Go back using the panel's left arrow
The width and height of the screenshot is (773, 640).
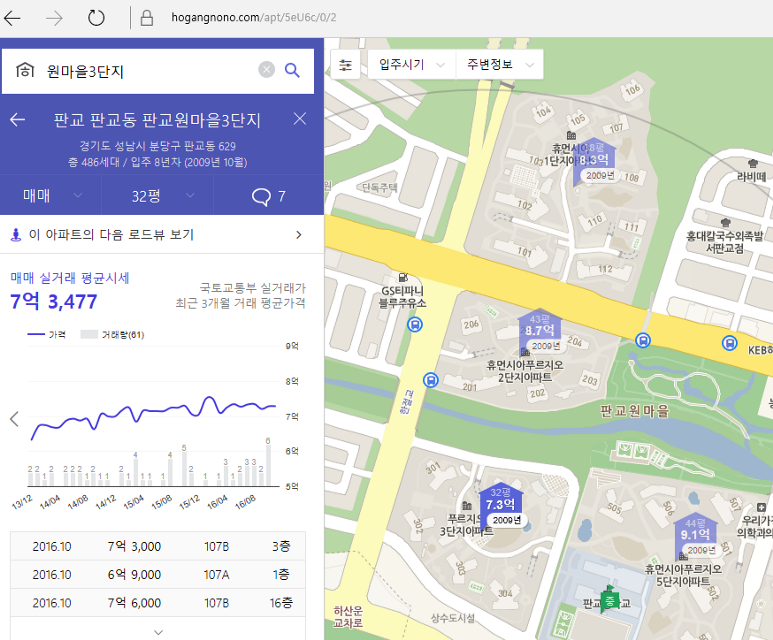point(17,120)
